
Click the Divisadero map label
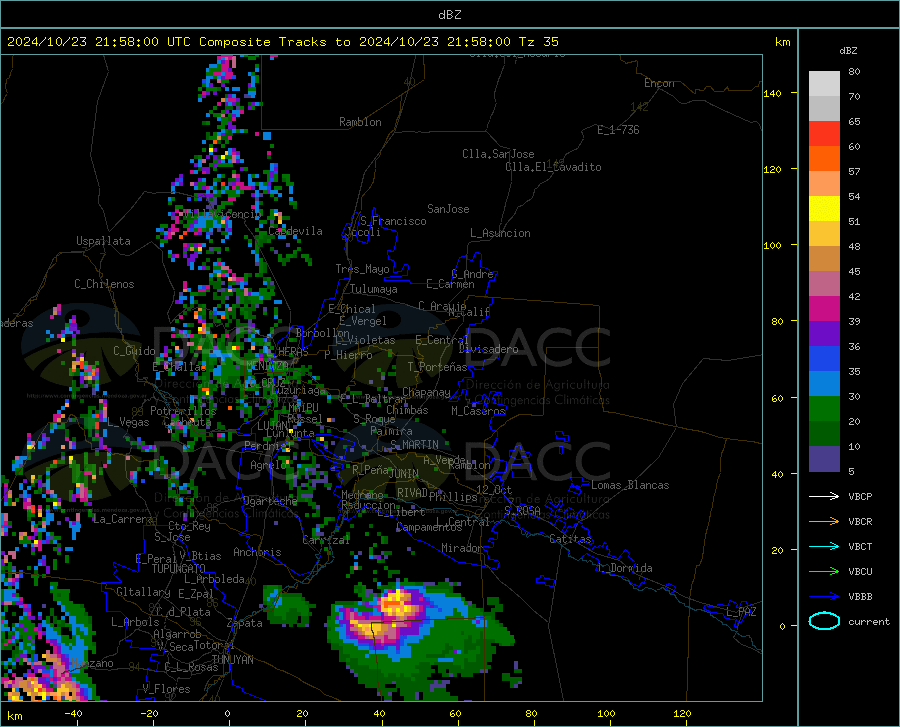[x=488, y=349]
